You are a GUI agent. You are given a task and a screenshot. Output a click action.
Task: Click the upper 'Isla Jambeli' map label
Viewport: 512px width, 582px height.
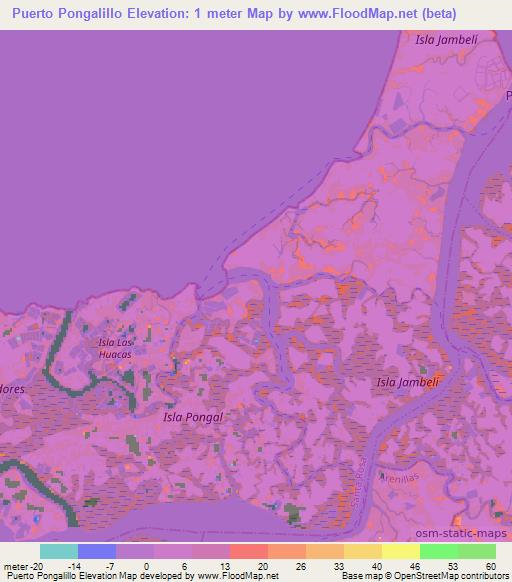446,40
